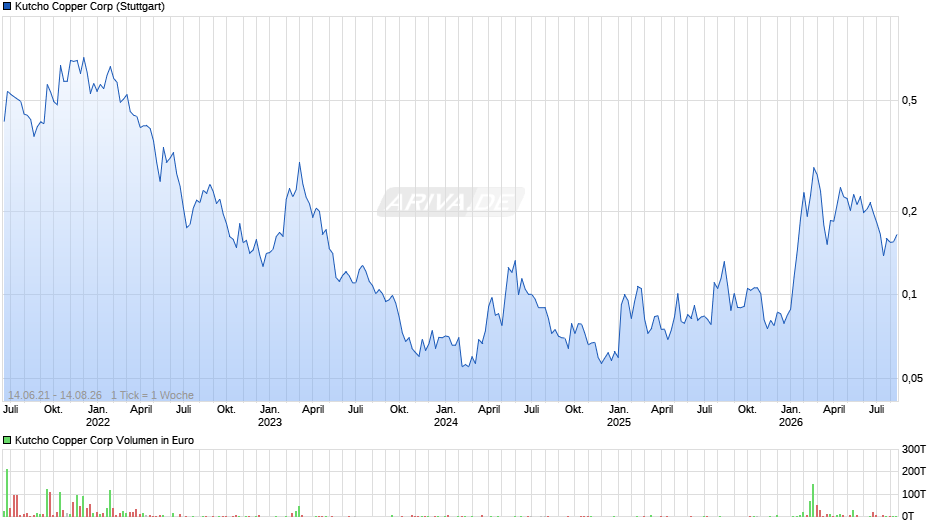
Task: Click the blue Kutcho Copper Corp legend square
Action: pos(7,7)
